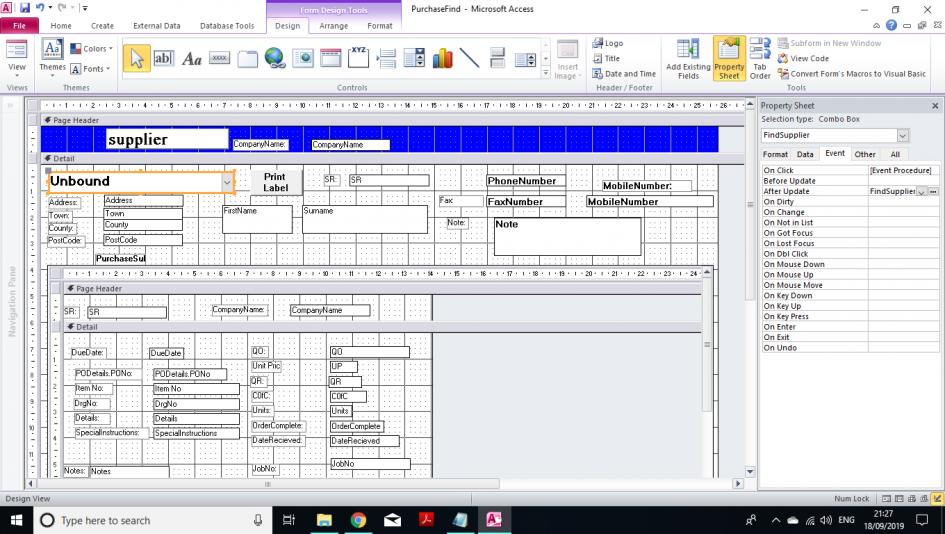
Task: Open Windows Start menu
Action: click(16, 520)
